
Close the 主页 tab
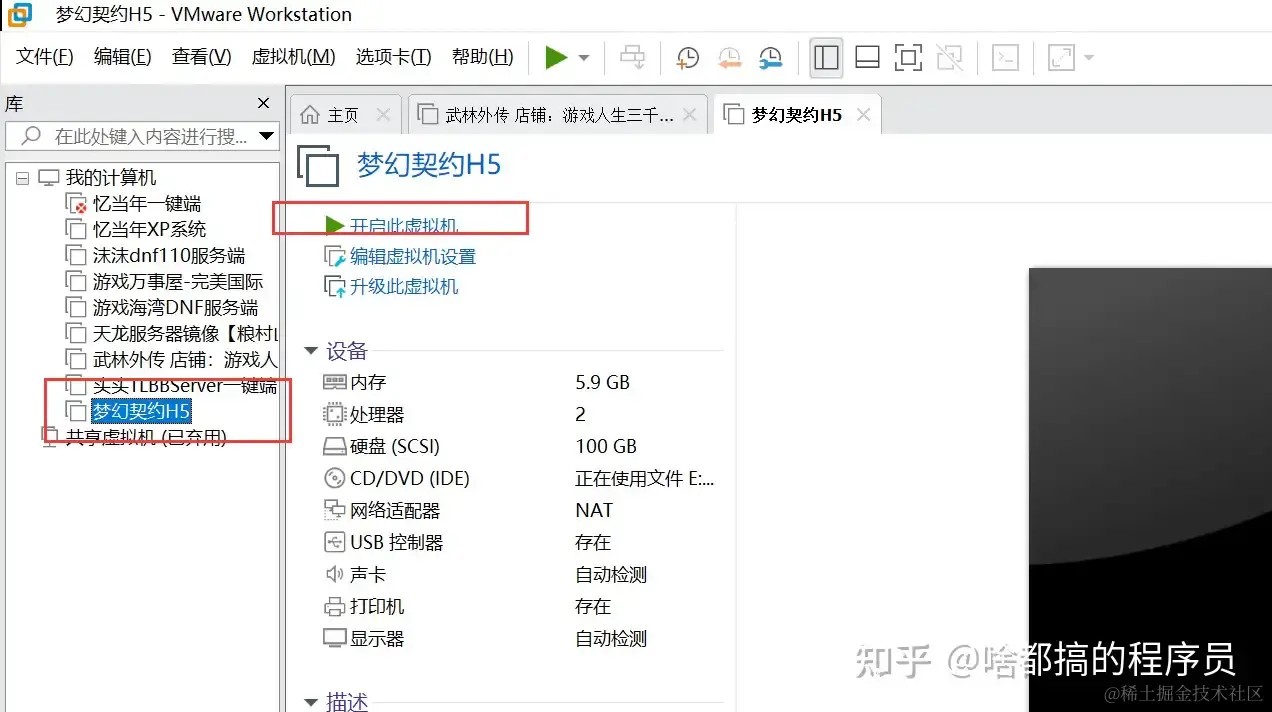(382, 115)
